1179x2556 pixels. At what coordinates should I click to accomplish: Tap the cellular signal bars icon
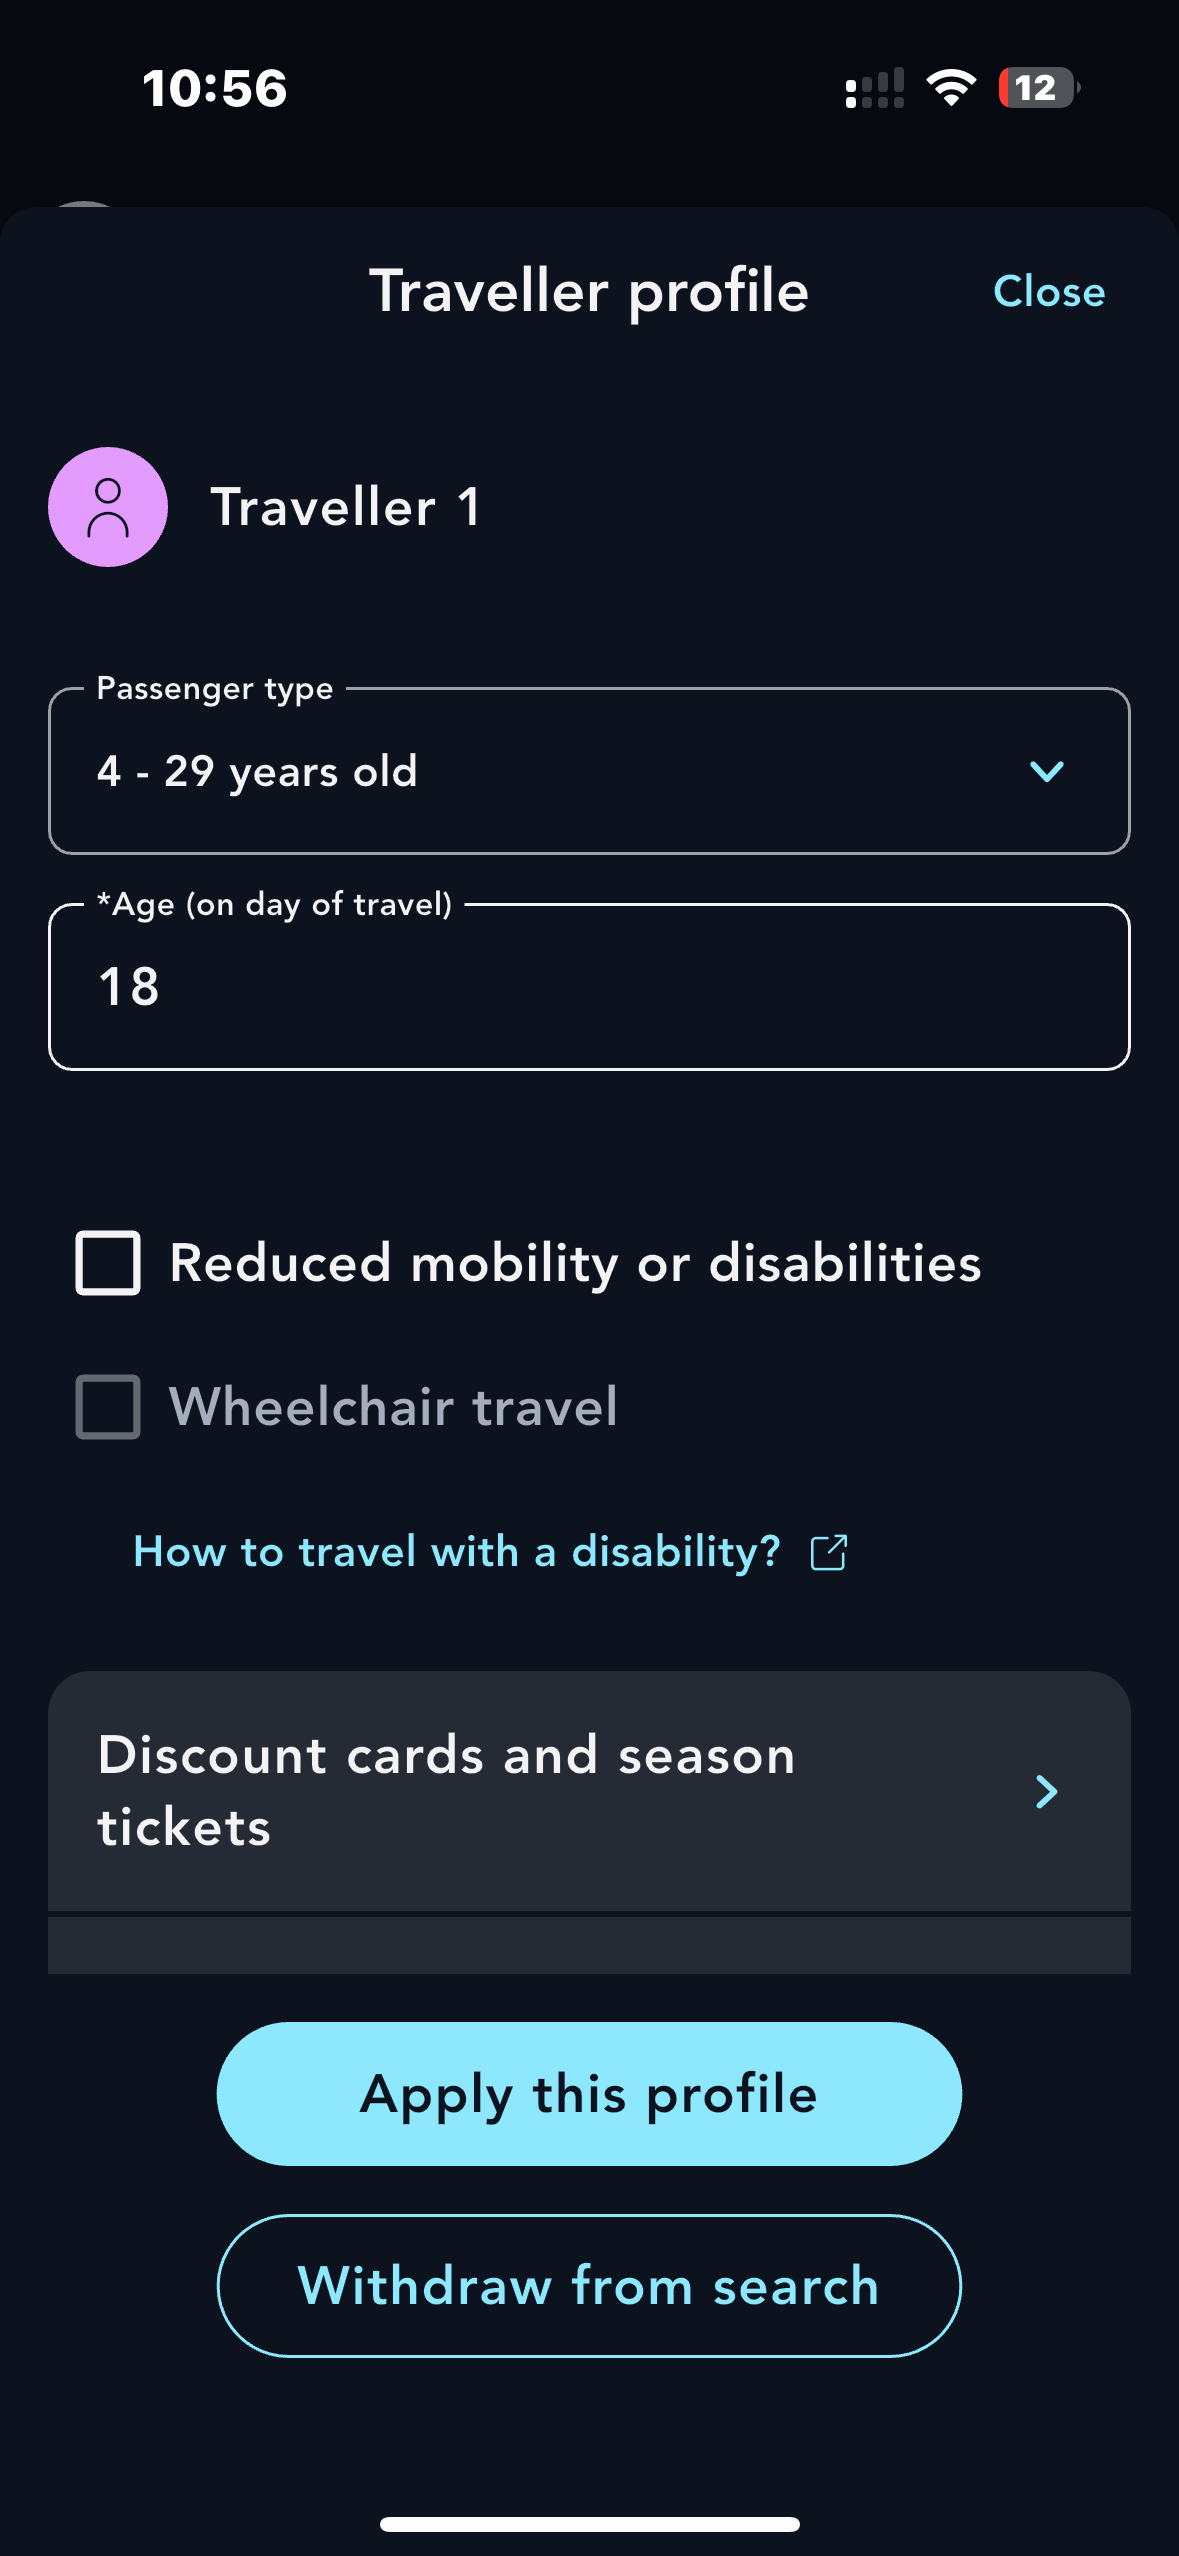pyautogui.click(x=875, y=88)
